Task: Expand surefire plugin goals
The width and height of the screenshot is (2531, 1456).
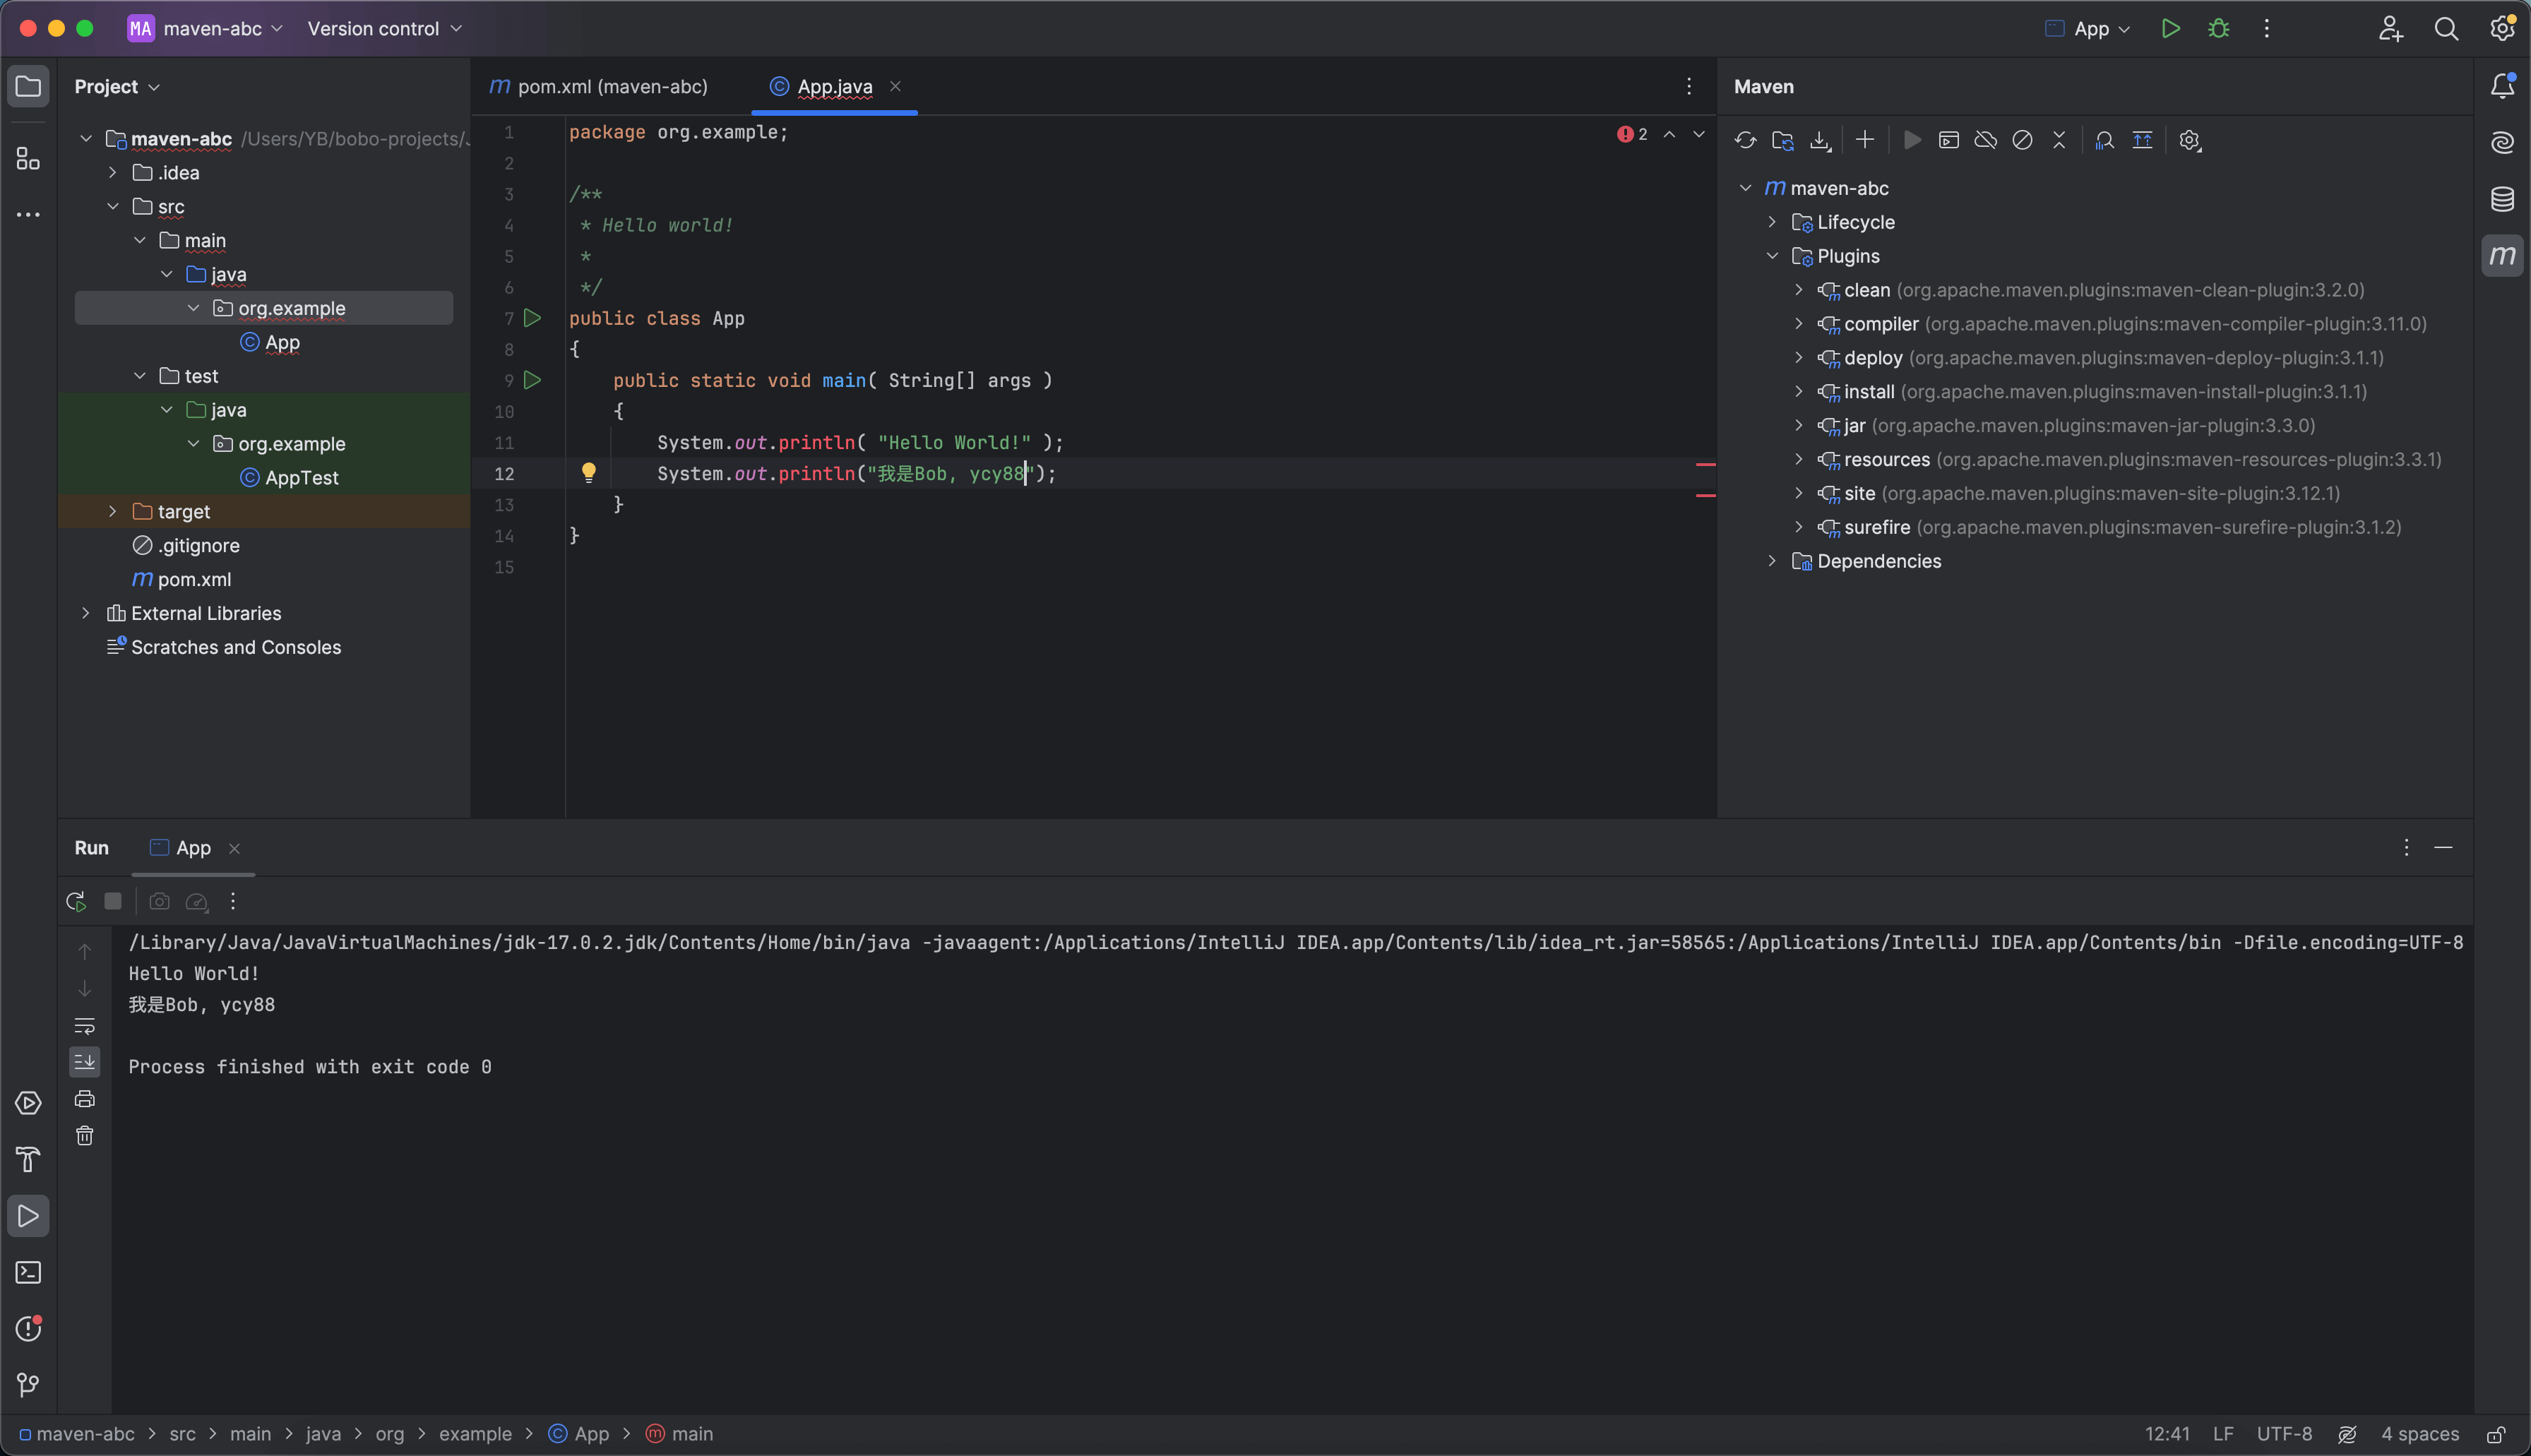Action: [1799, 527]
